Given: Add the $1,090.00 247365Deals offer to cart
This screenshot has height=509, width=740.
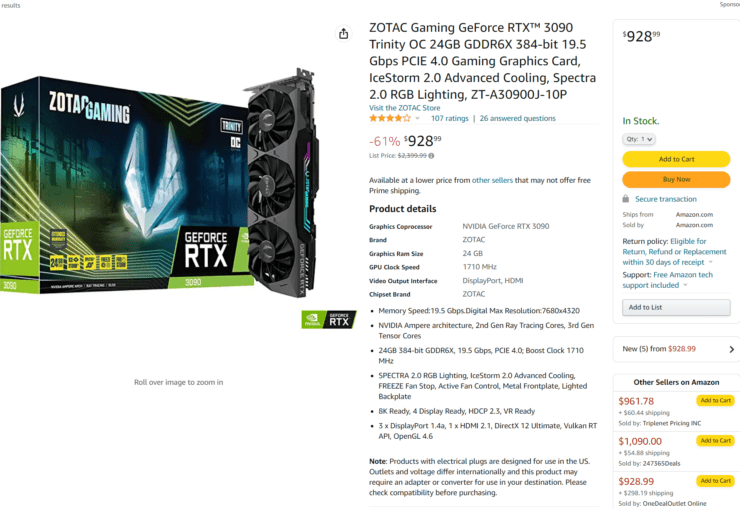Looking at the screenshot, I should pos(715,441).
